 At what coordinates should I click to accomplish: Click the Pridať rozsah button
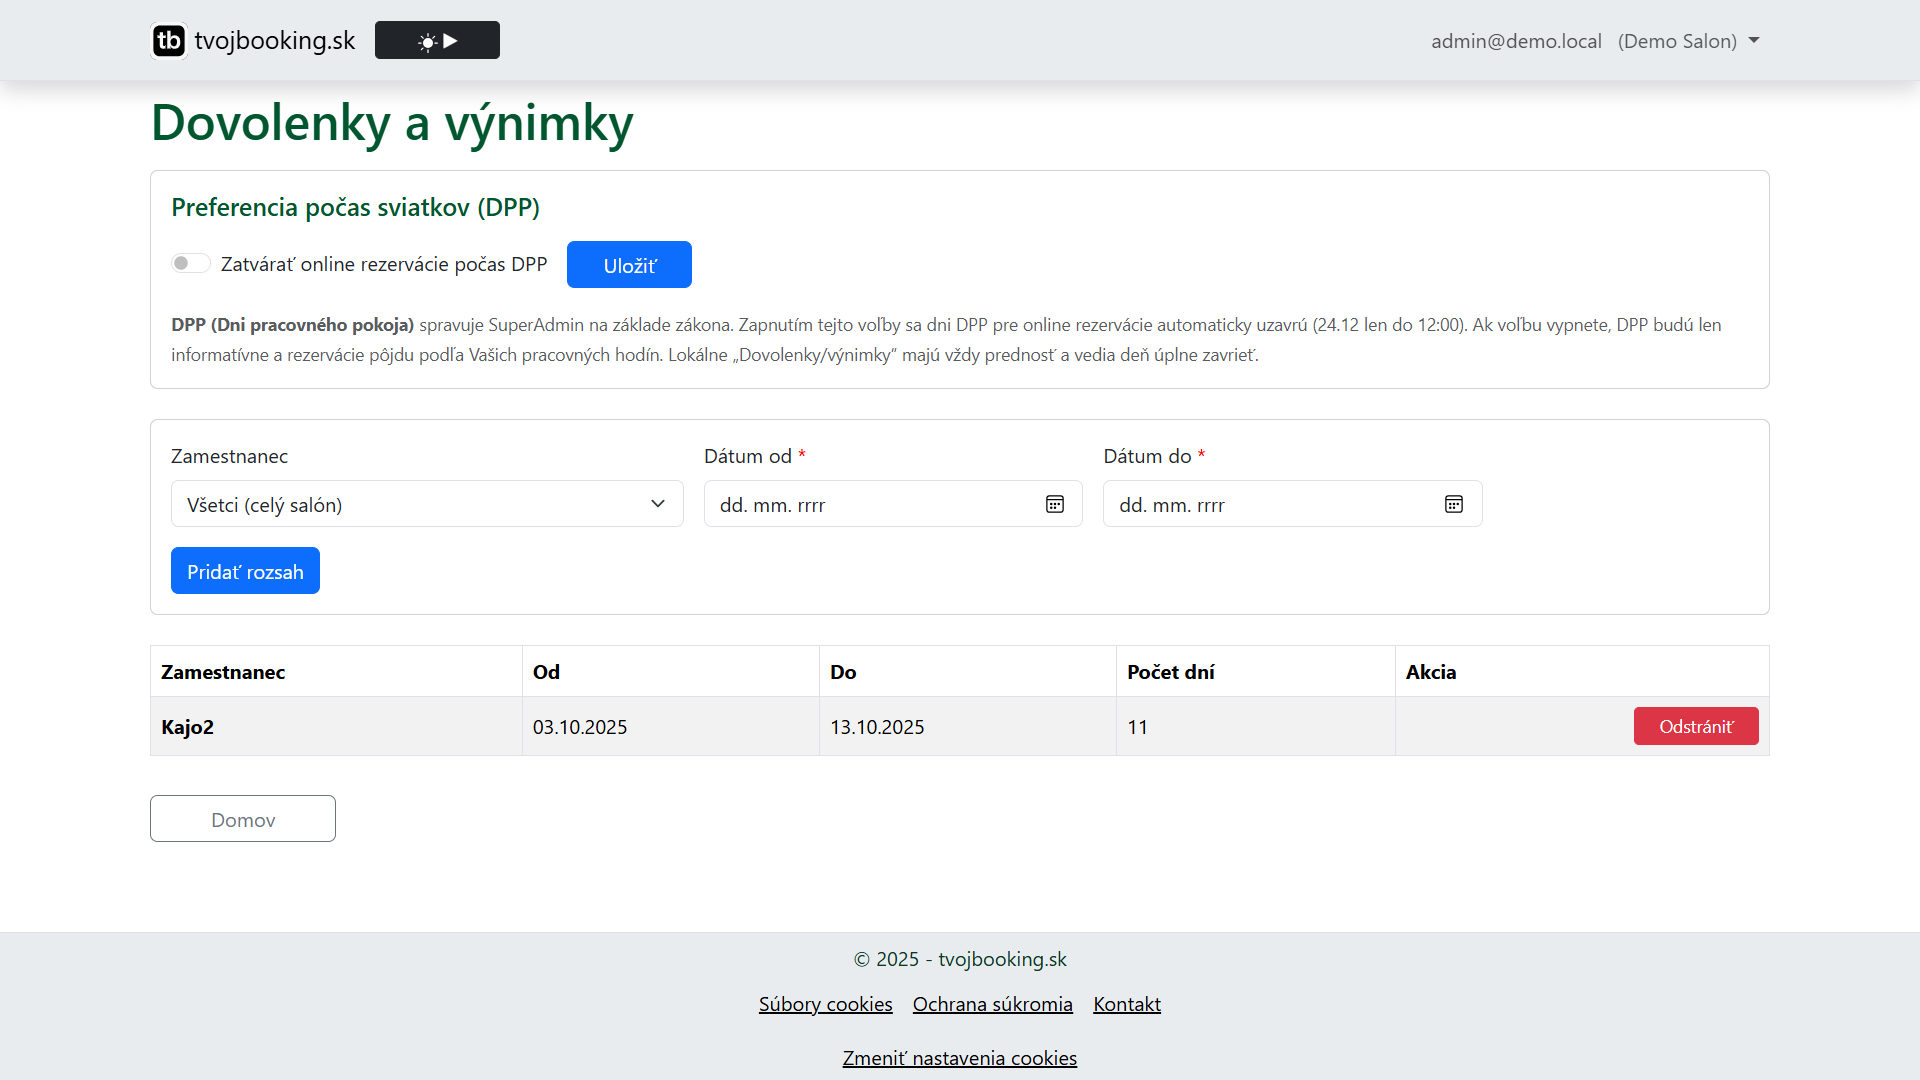(245, 571)
